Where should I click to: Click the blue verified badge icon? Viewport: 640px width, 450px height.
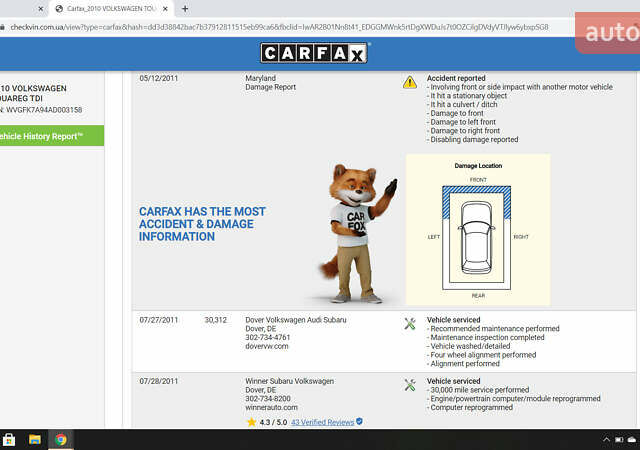(x=360, y=422)
